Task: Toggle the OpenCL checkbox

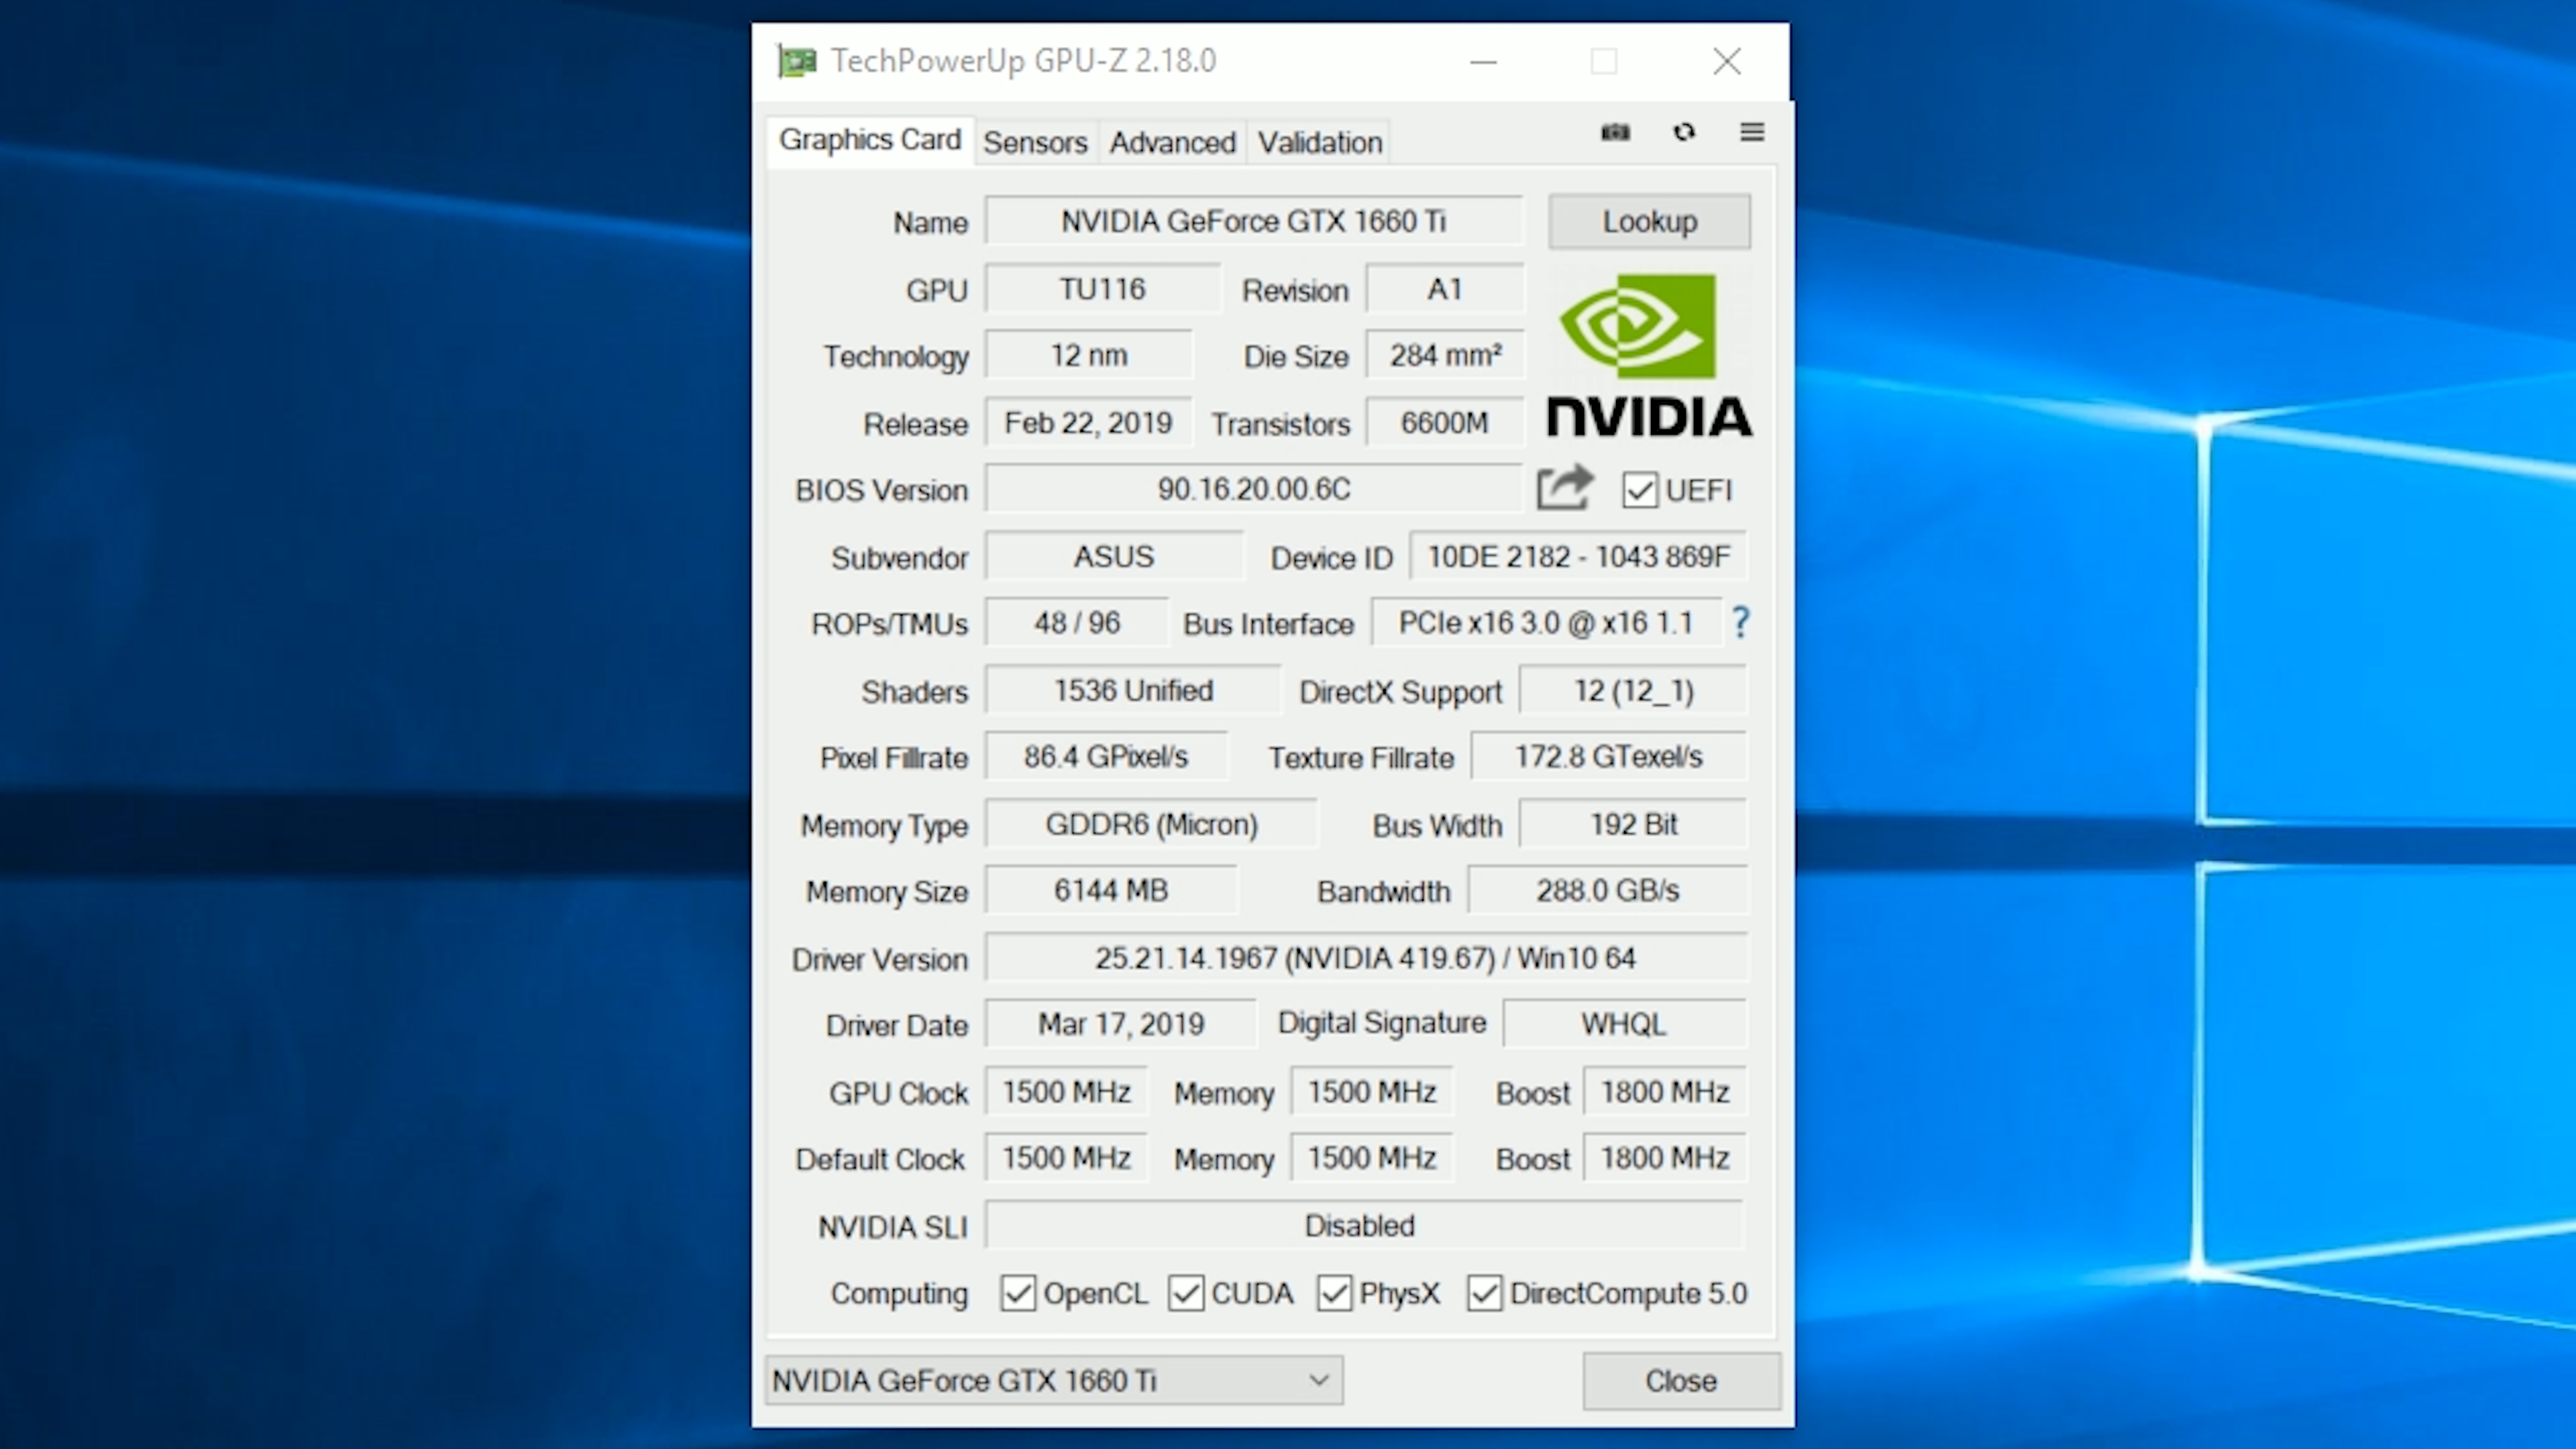Action: (x=1018, y=1293)
